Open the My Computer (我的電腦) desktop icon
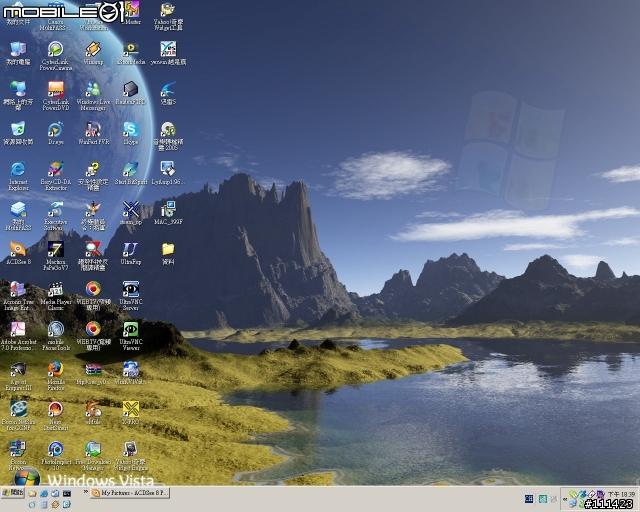The image size is (640, 512). (18, 53)
